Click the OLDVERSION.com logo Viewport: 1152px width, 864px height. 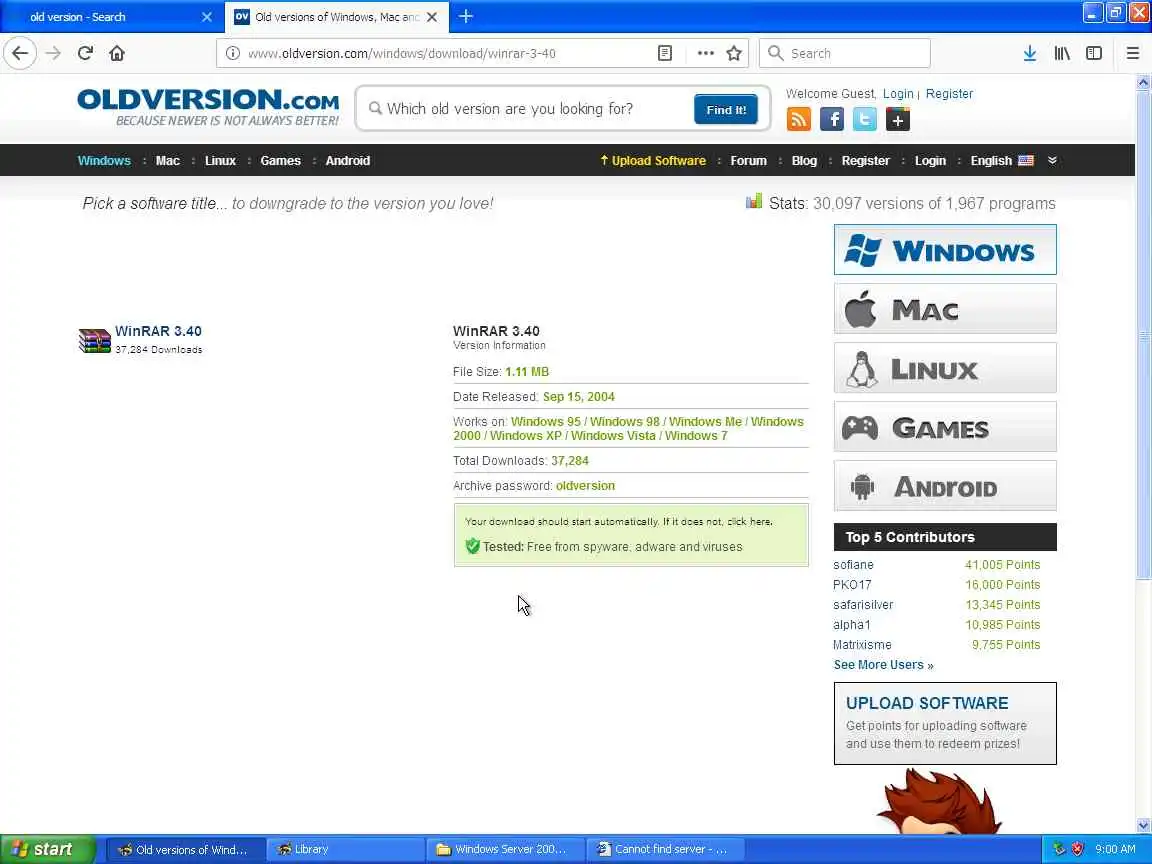pyautogui.click(x=209, y=107)
